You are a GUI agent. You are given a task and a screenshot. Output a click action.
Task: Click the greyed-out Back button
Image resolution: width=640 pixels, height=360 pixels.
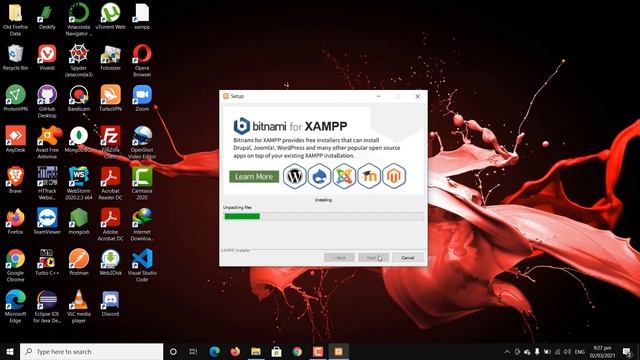[339, 258]
